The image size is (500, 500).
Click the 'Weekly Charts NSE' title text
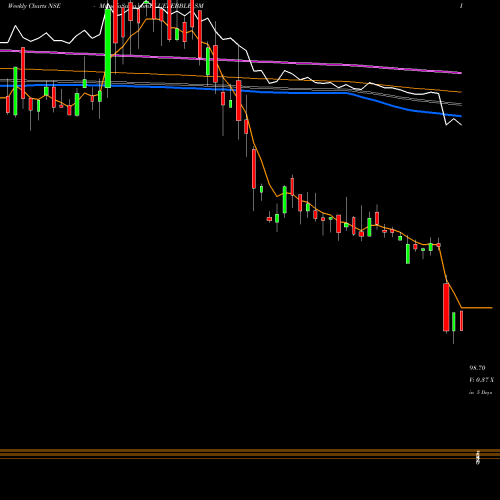tap(34, 6)
